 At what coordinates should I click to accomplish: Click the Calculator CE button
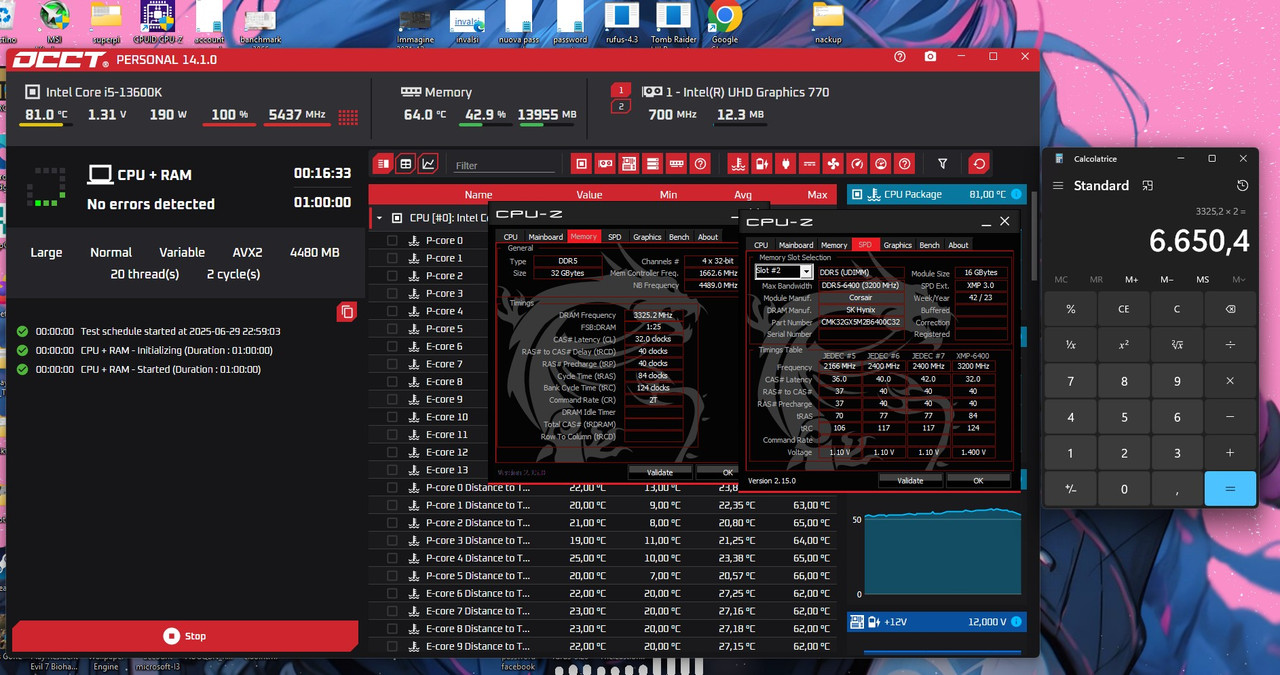pyautogui.click(x=1123, y=309)
